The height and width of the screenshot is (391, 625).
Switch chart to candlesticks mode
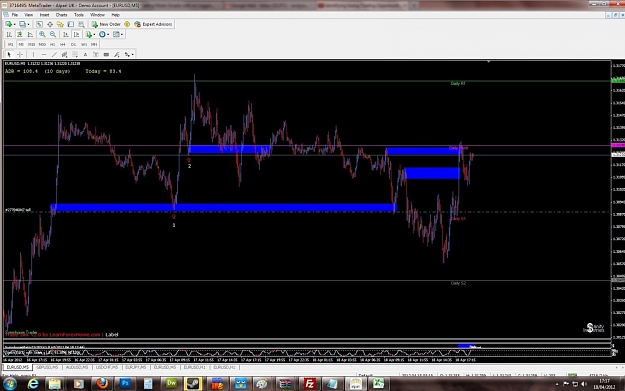tap(20, 34)
